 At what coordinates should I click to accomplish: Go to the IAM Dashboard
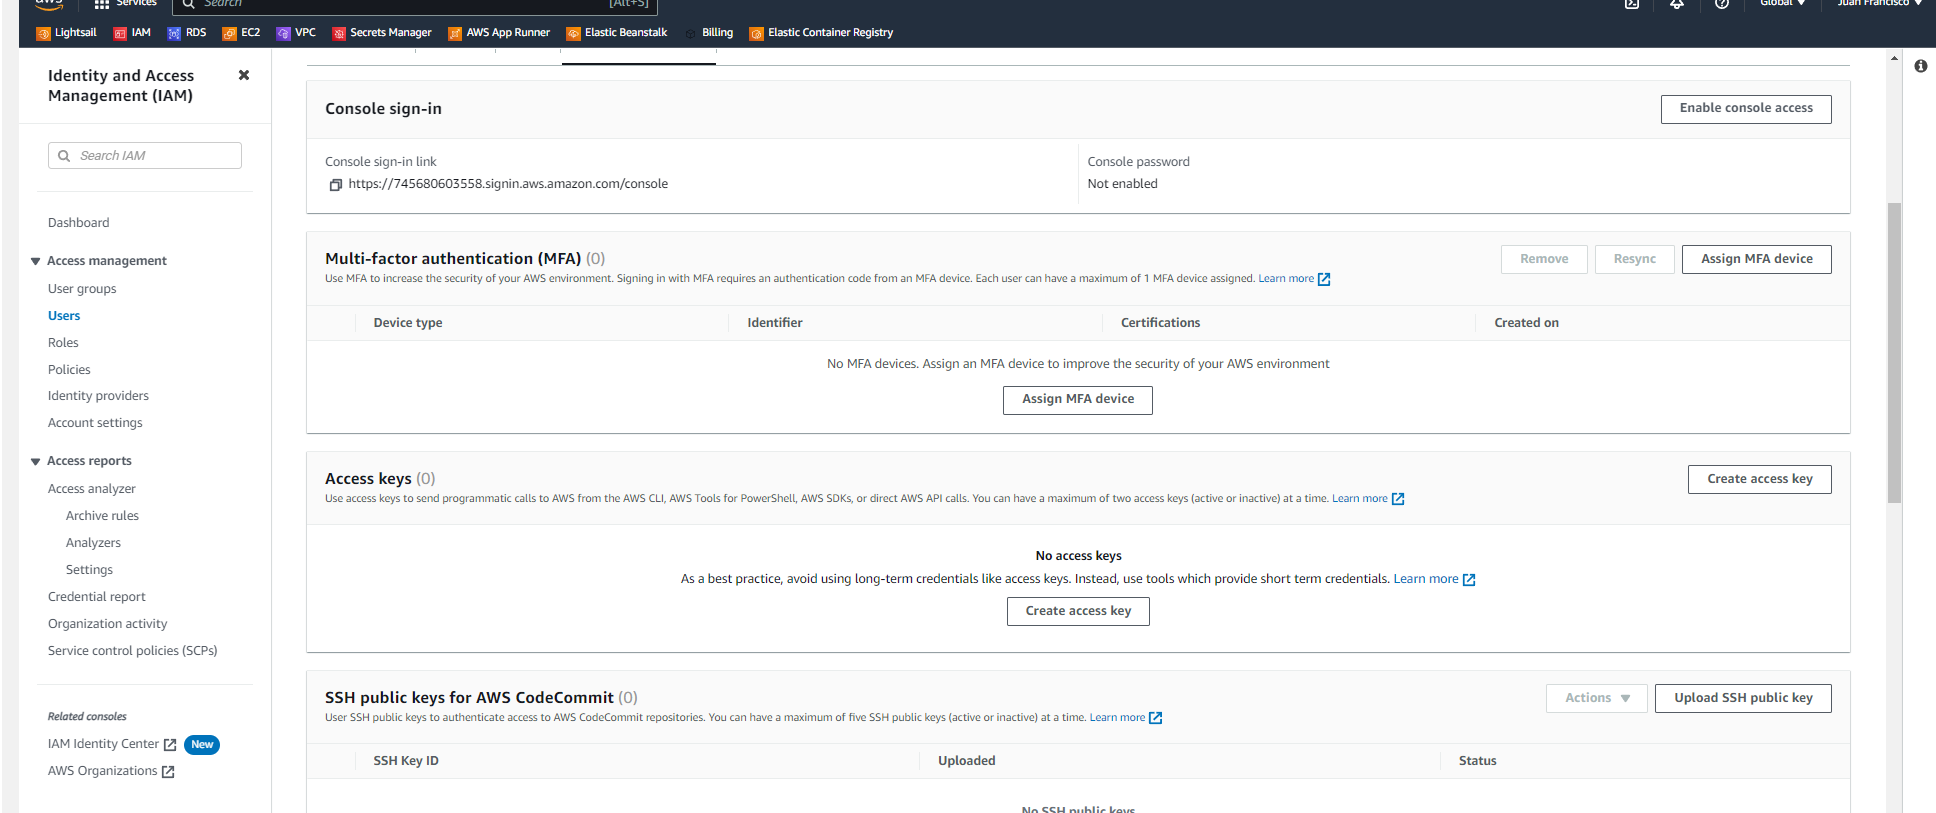click(79, 223)
